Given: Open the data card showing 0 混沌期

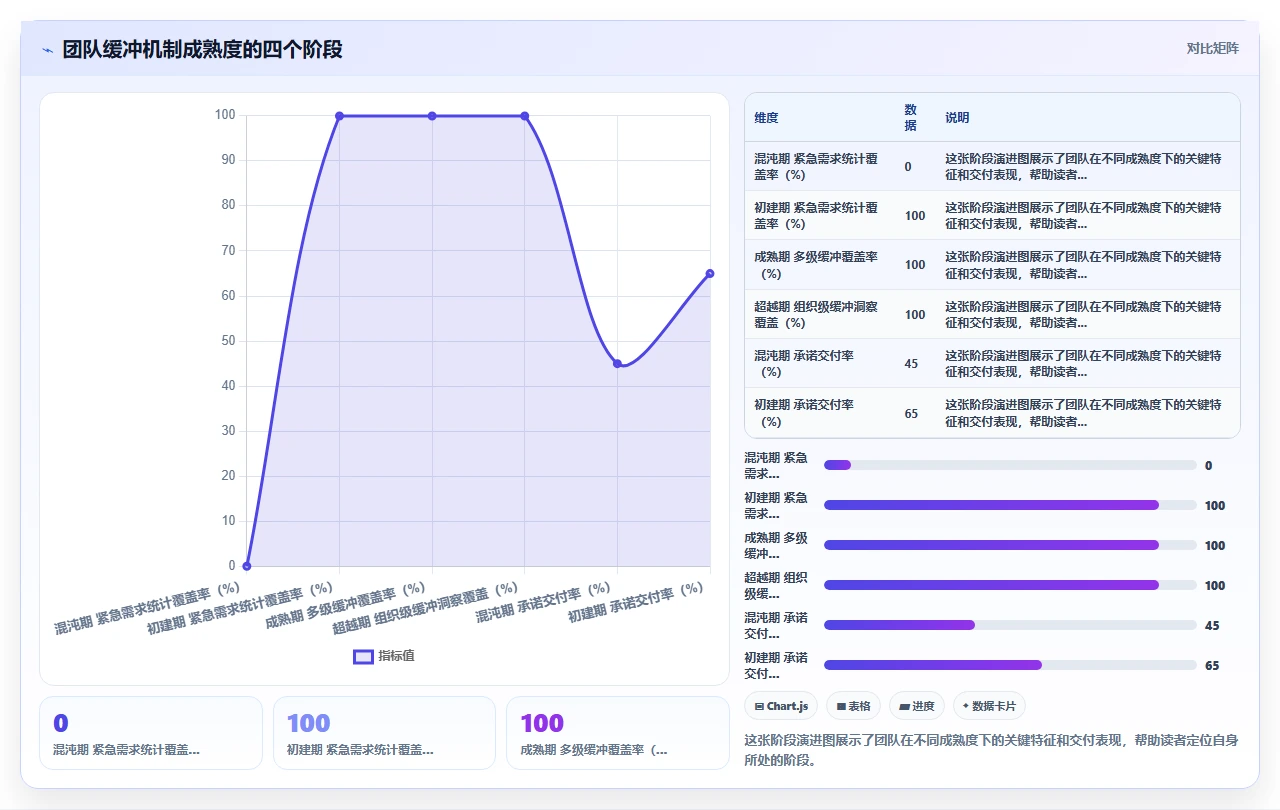Looking at the screenshot, I should tap(151, 733).
